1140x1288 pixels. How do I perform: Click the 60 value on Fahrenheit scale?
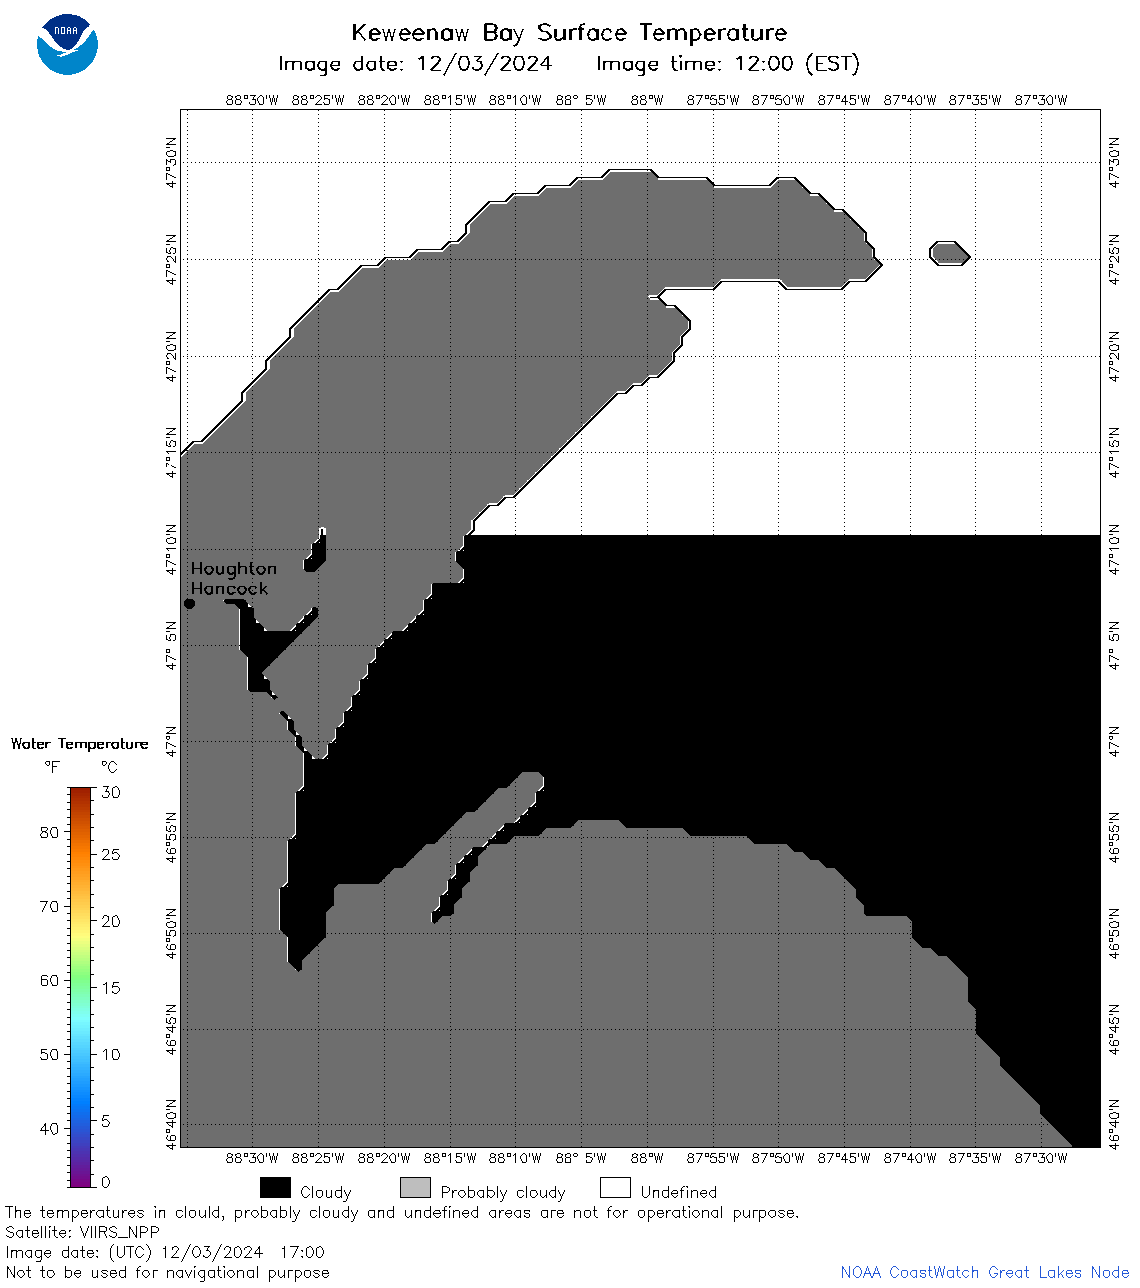[49, 980]
